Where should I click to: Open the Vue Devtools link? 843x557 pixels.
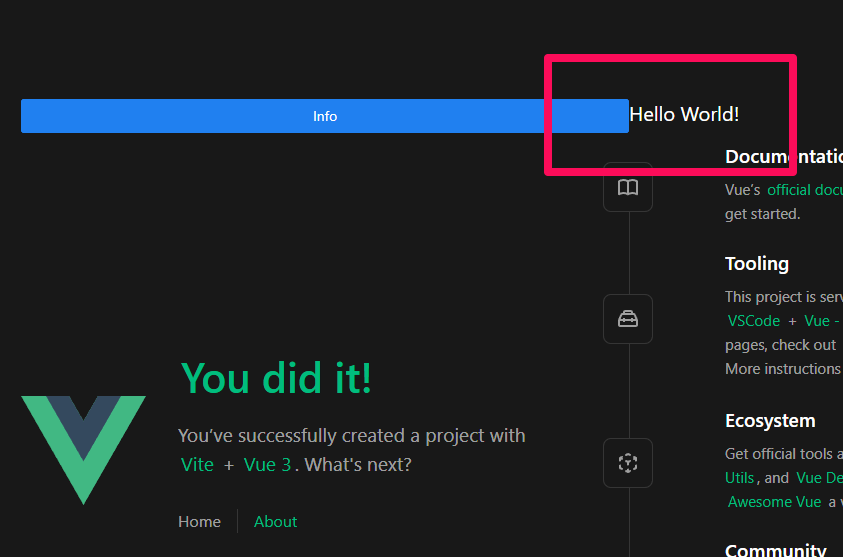coord(819,478)
